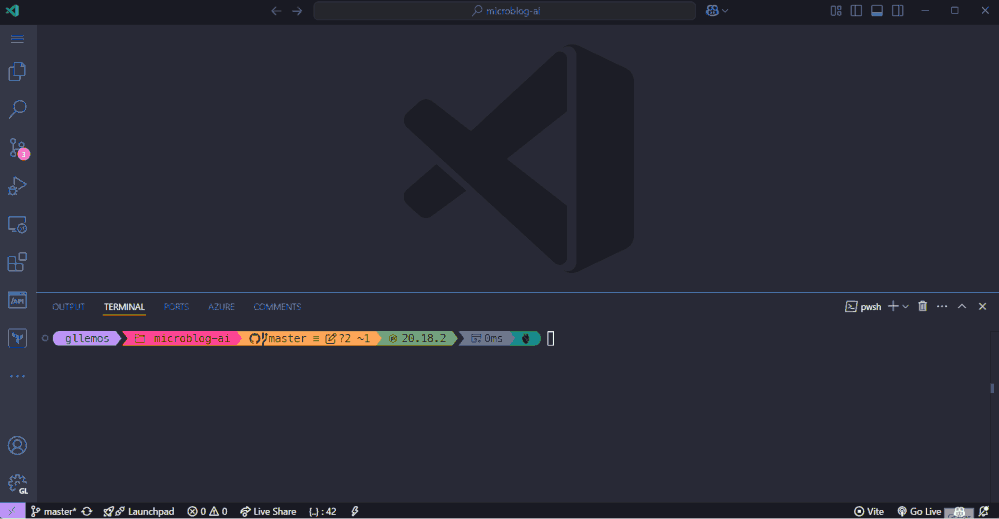
Task: Switch to the PORTS panel tab
Action: click(176, 307)
